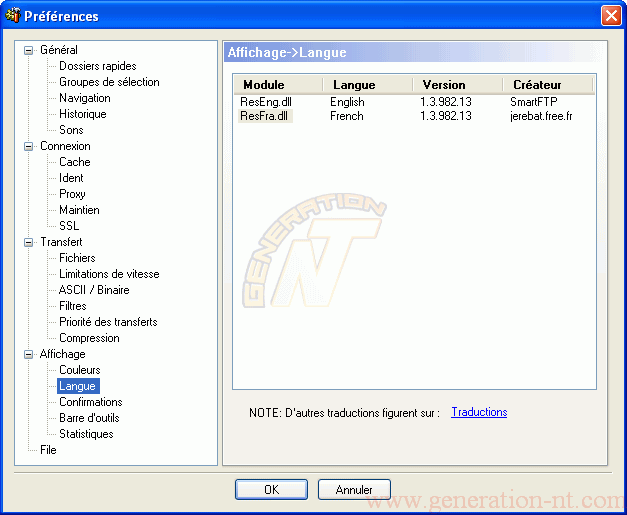This screenshot has height=515, width=627.
Task: Close the Préférences dialog
Action: [x=611, y=16]
